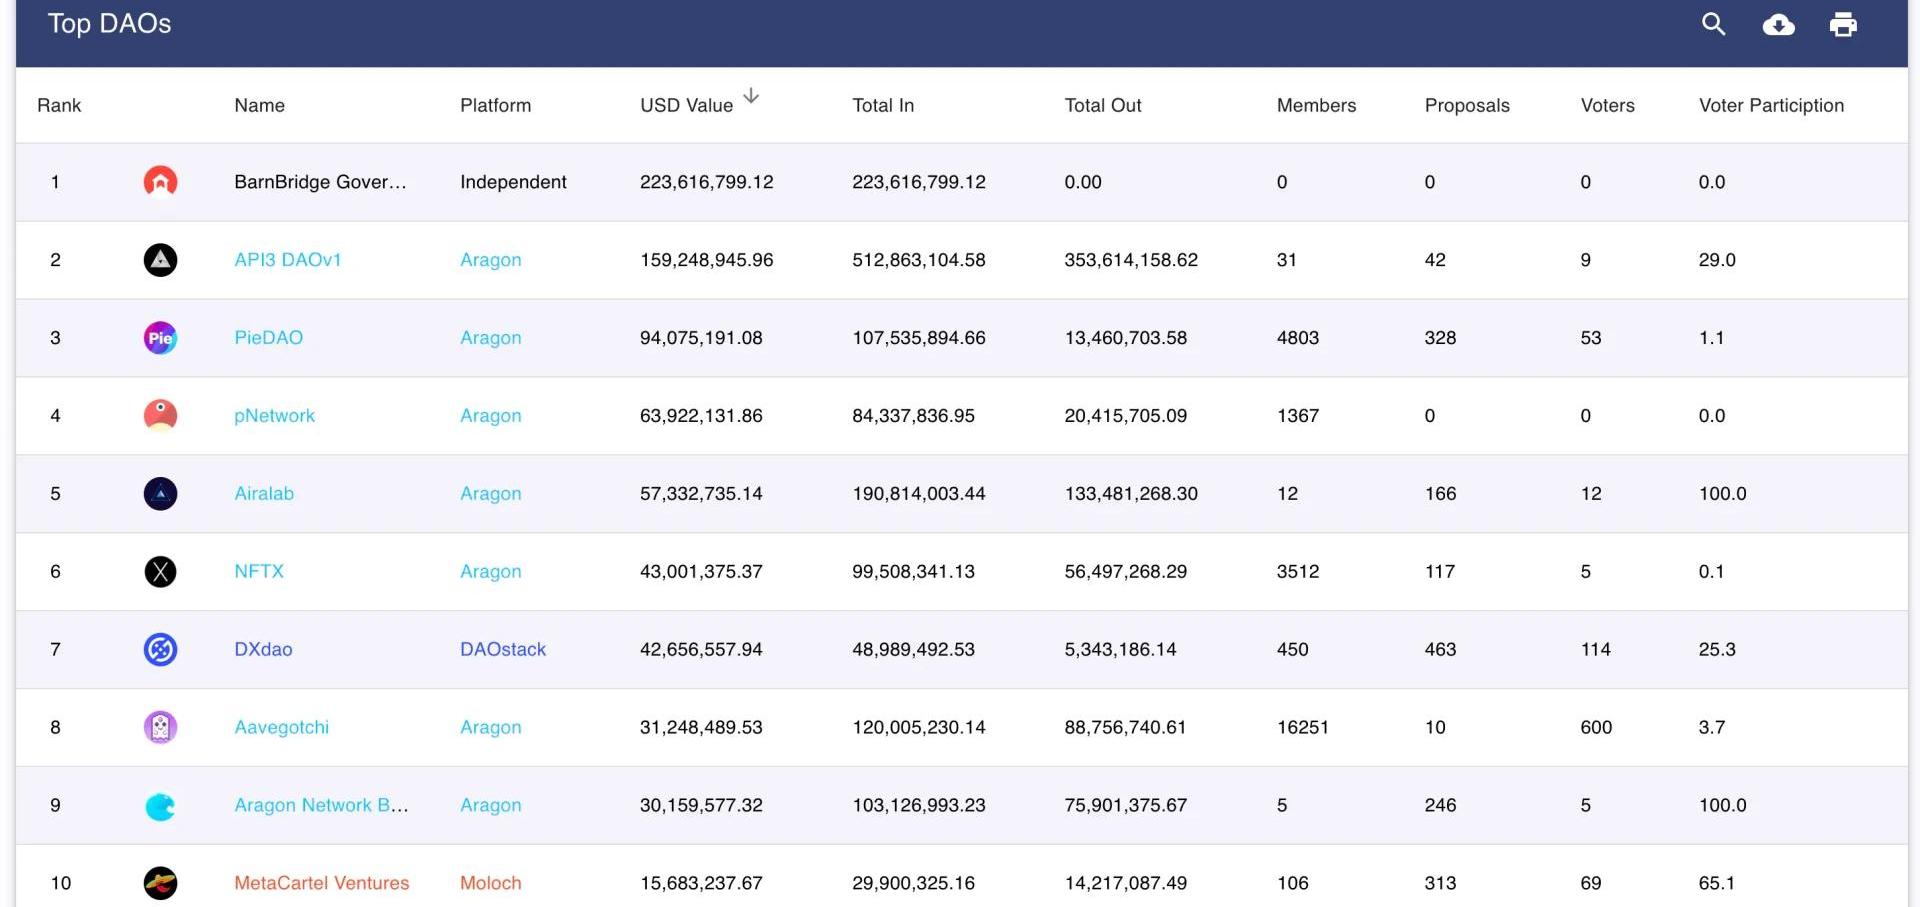Open Aragon platform link in PieDAO row
This screenshot has width=1920, height=907.
(x=490, y=338)
